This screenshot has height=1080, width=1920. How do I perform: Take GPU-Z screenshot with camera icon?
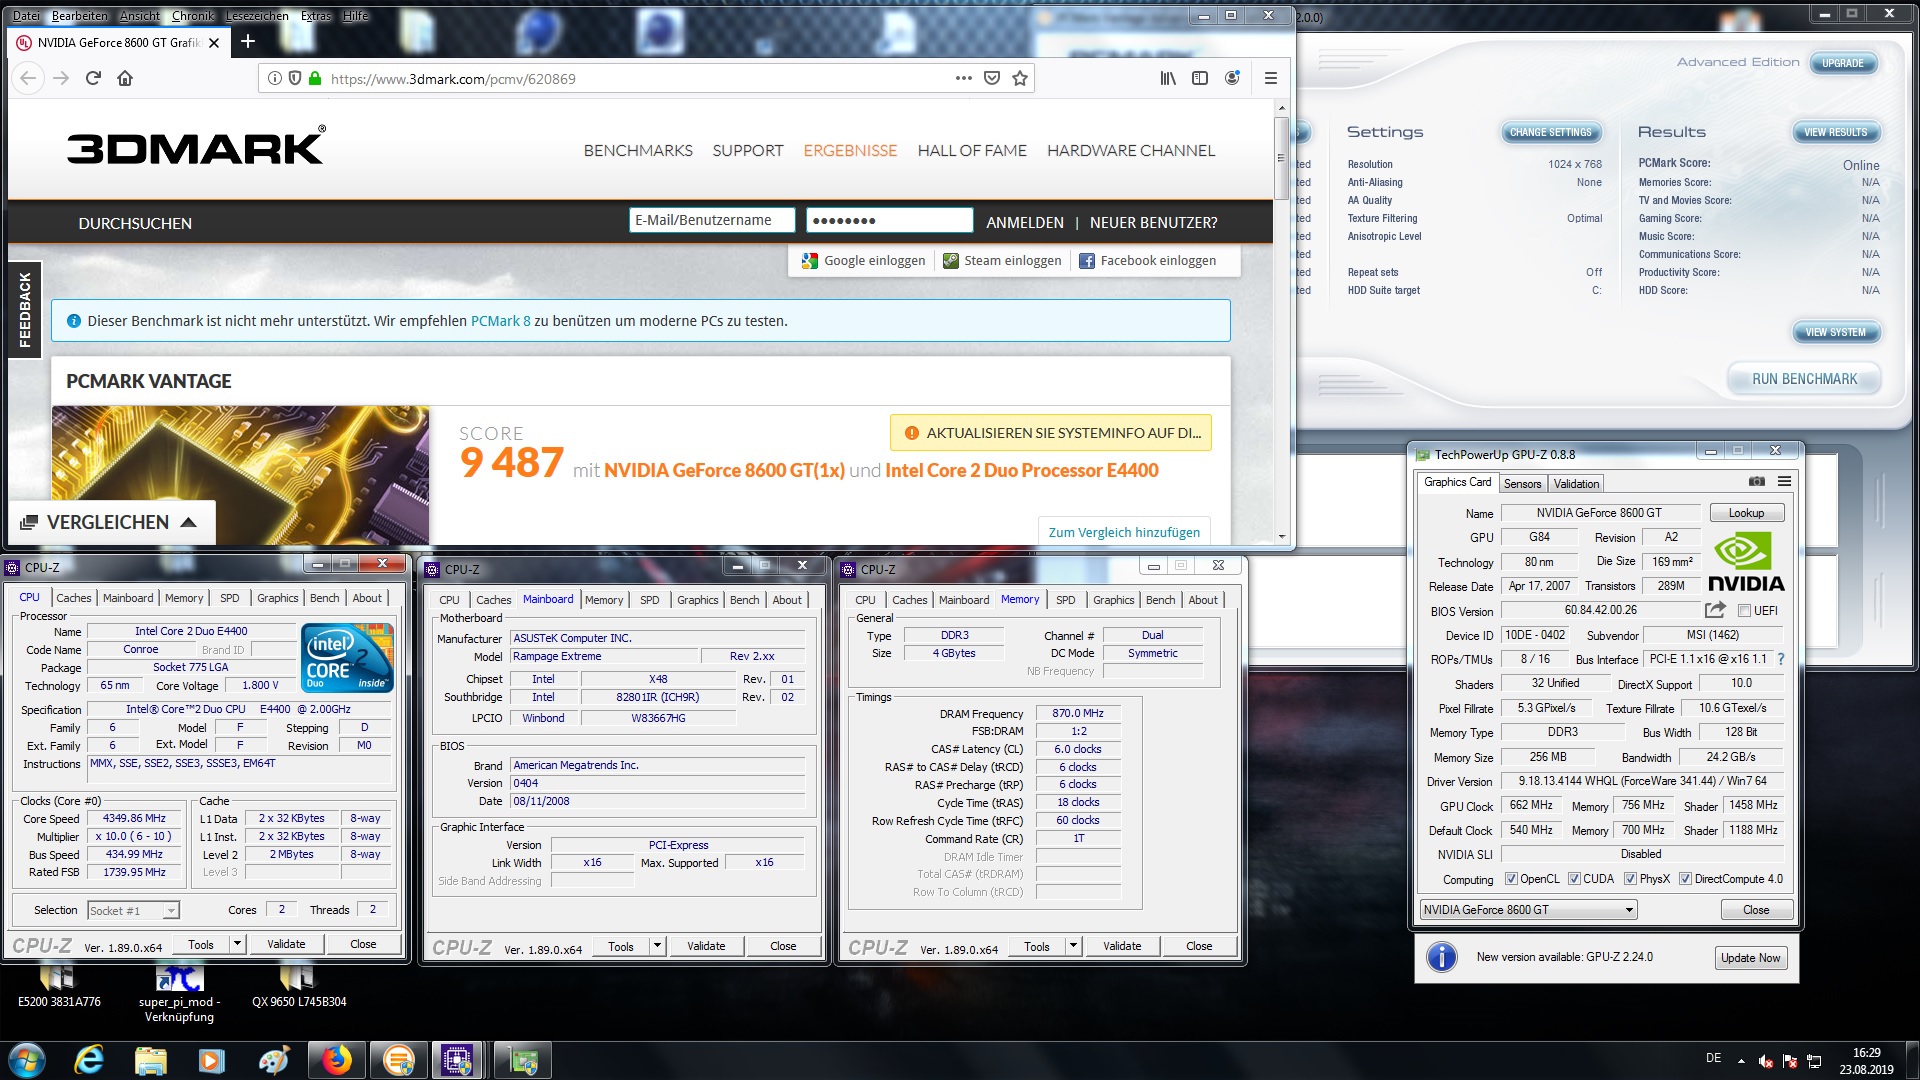coord(1757,481)
